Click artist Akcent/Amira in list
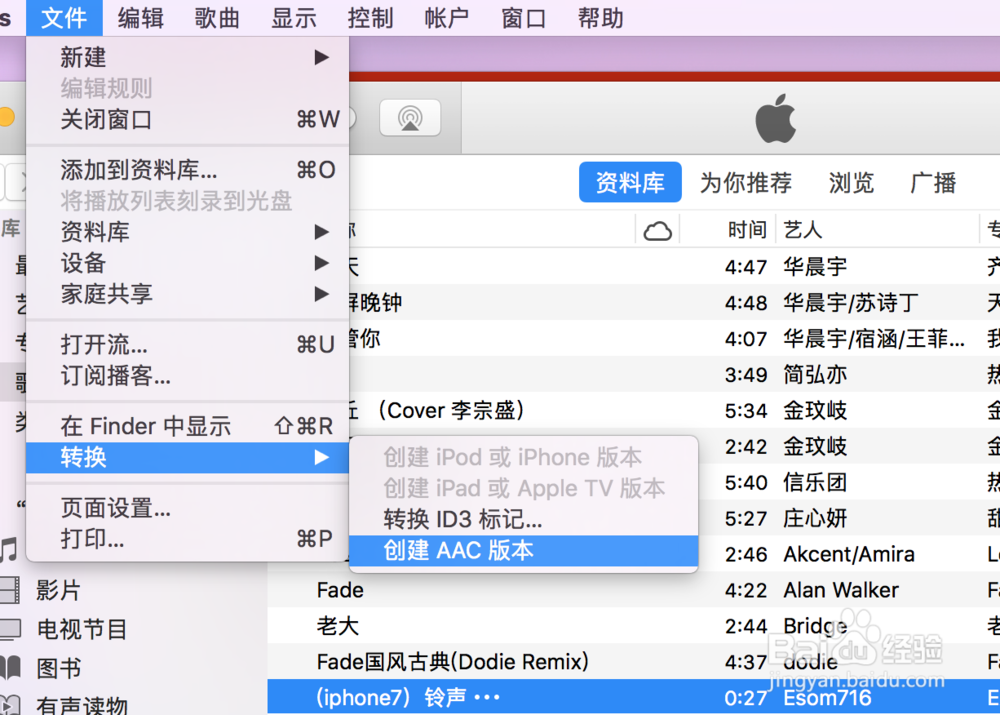This screenshot has width=1000, height=715. point(849,554)
